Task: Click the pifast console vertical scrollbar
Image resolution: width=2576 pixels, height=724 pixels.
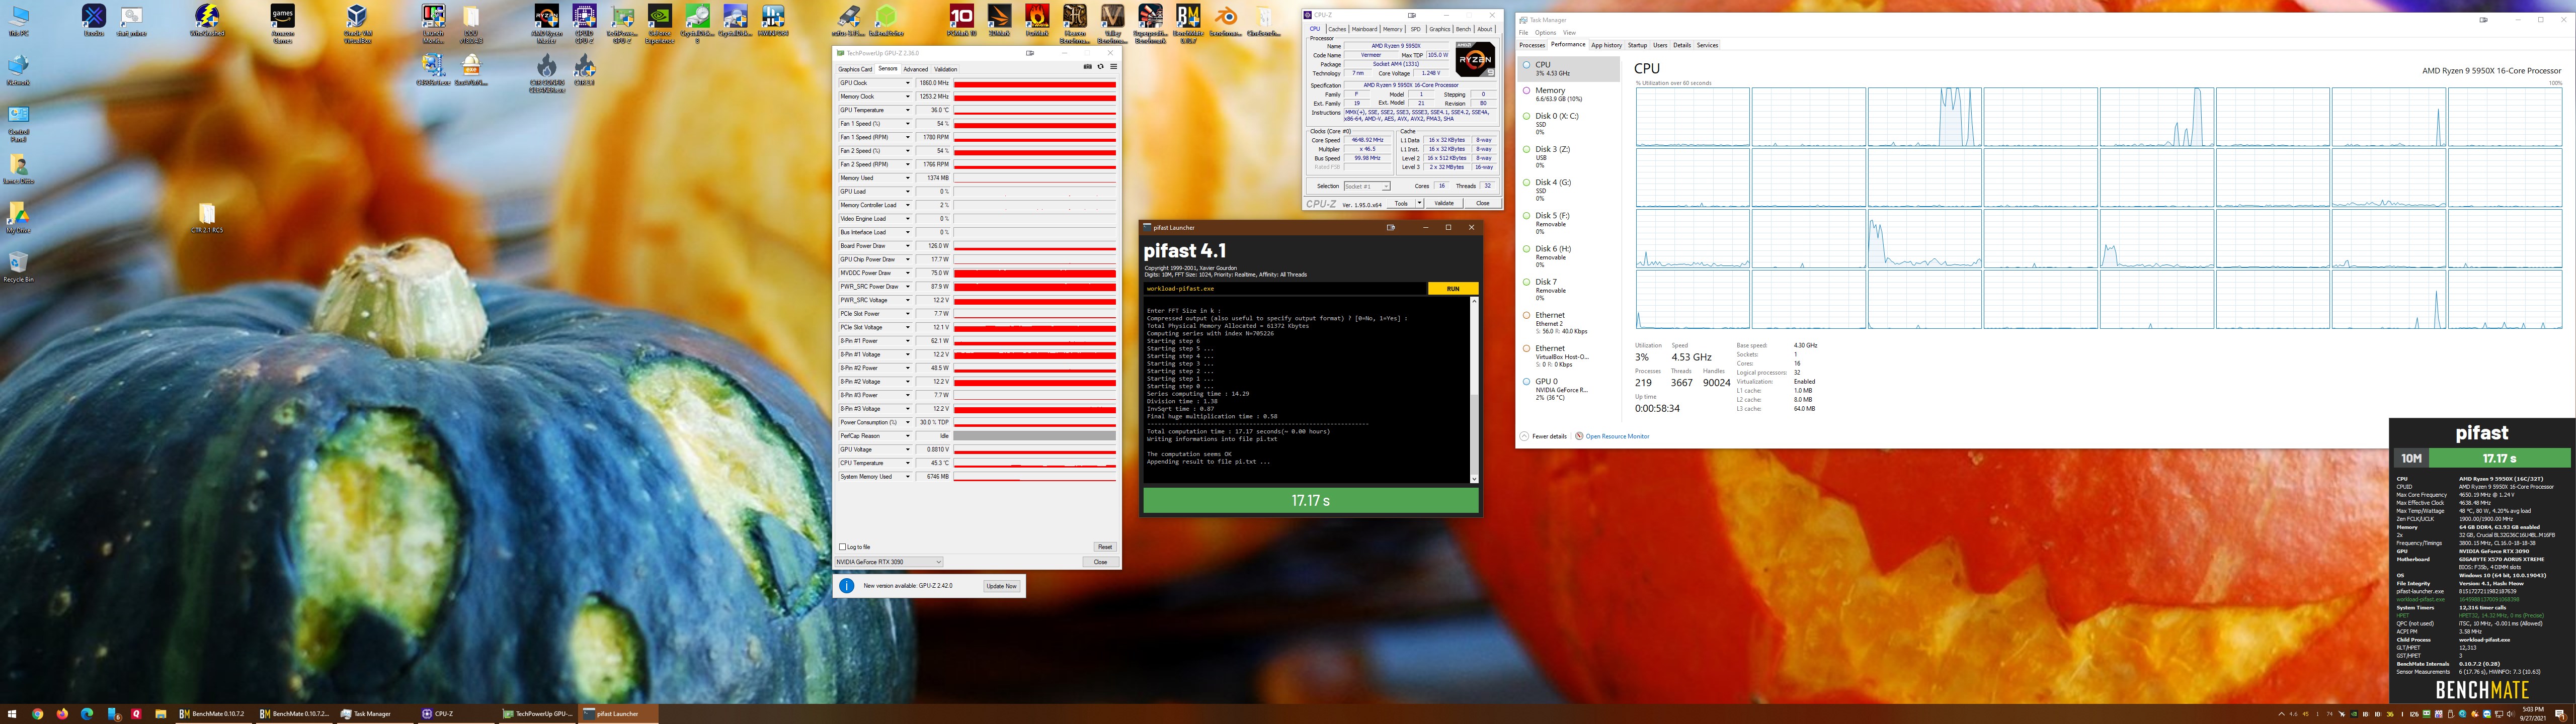Action: pos(1474,390)
